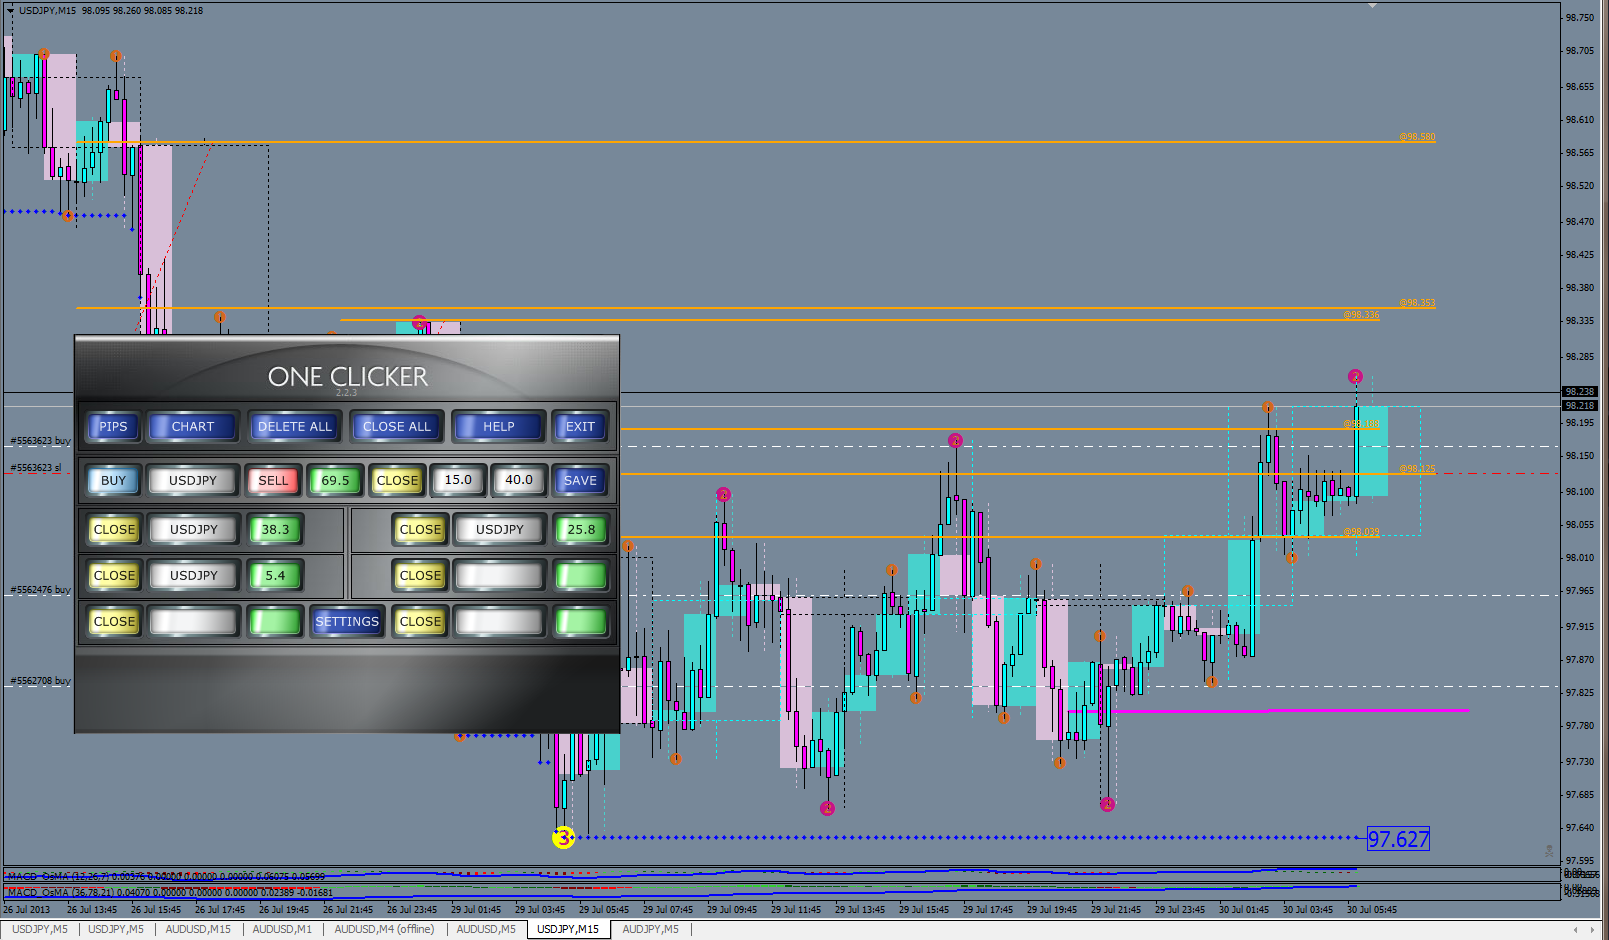Click the 40.0 value field
Image resolution: width=1609 pixels, height=940 pixels.
pyautogui.click(x=519, y=481)
